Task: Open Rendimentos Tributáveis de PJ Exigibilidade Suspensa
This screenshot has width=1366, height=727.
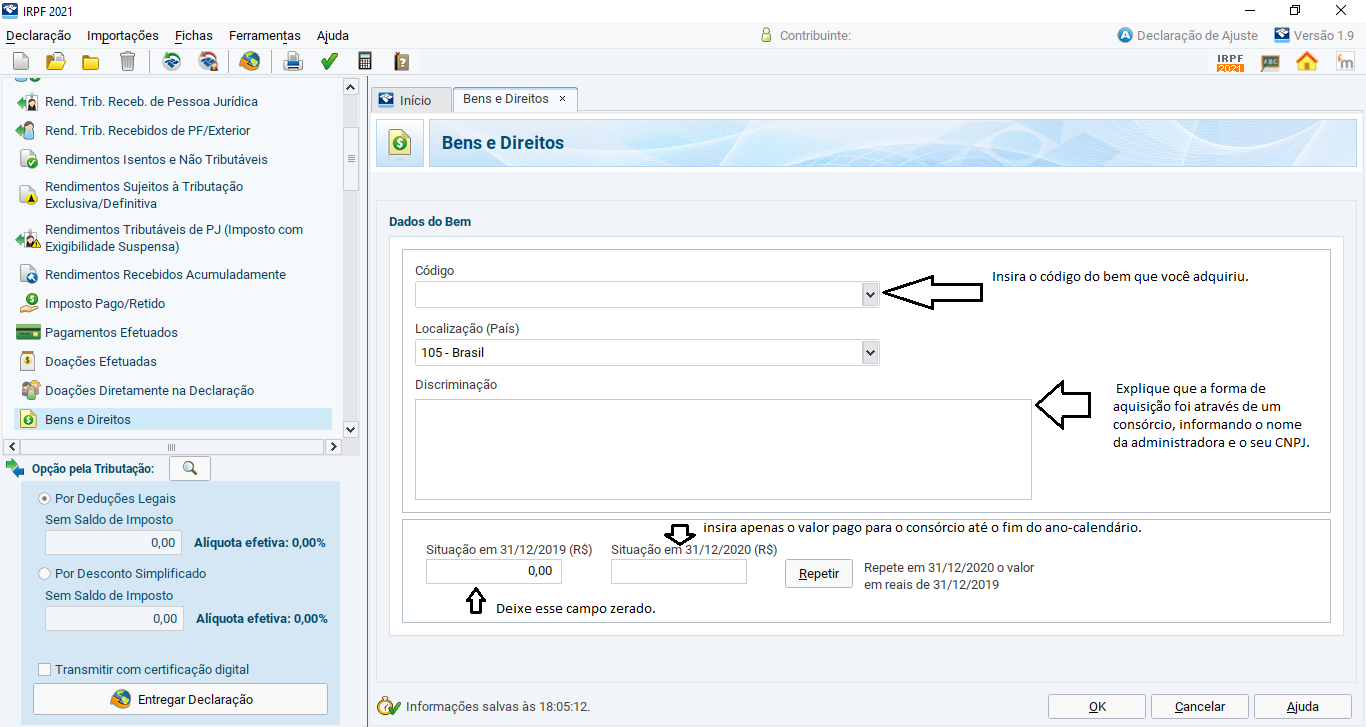Action: pyautogui.click(x=172, y=238)
